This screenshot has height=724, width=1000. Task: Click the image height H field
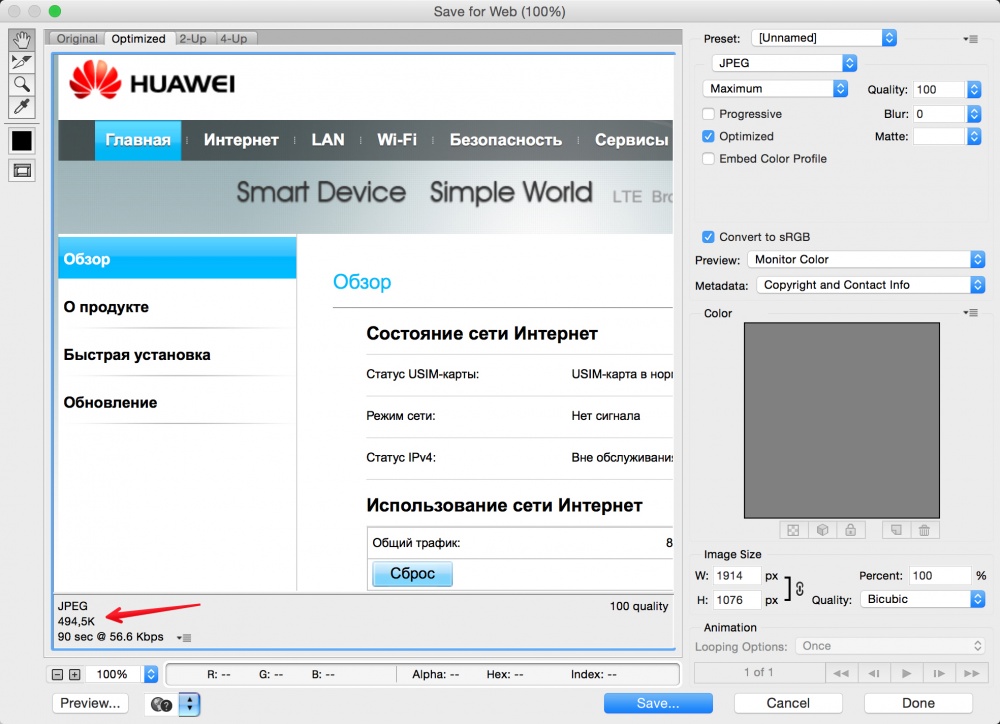(737, 600)
